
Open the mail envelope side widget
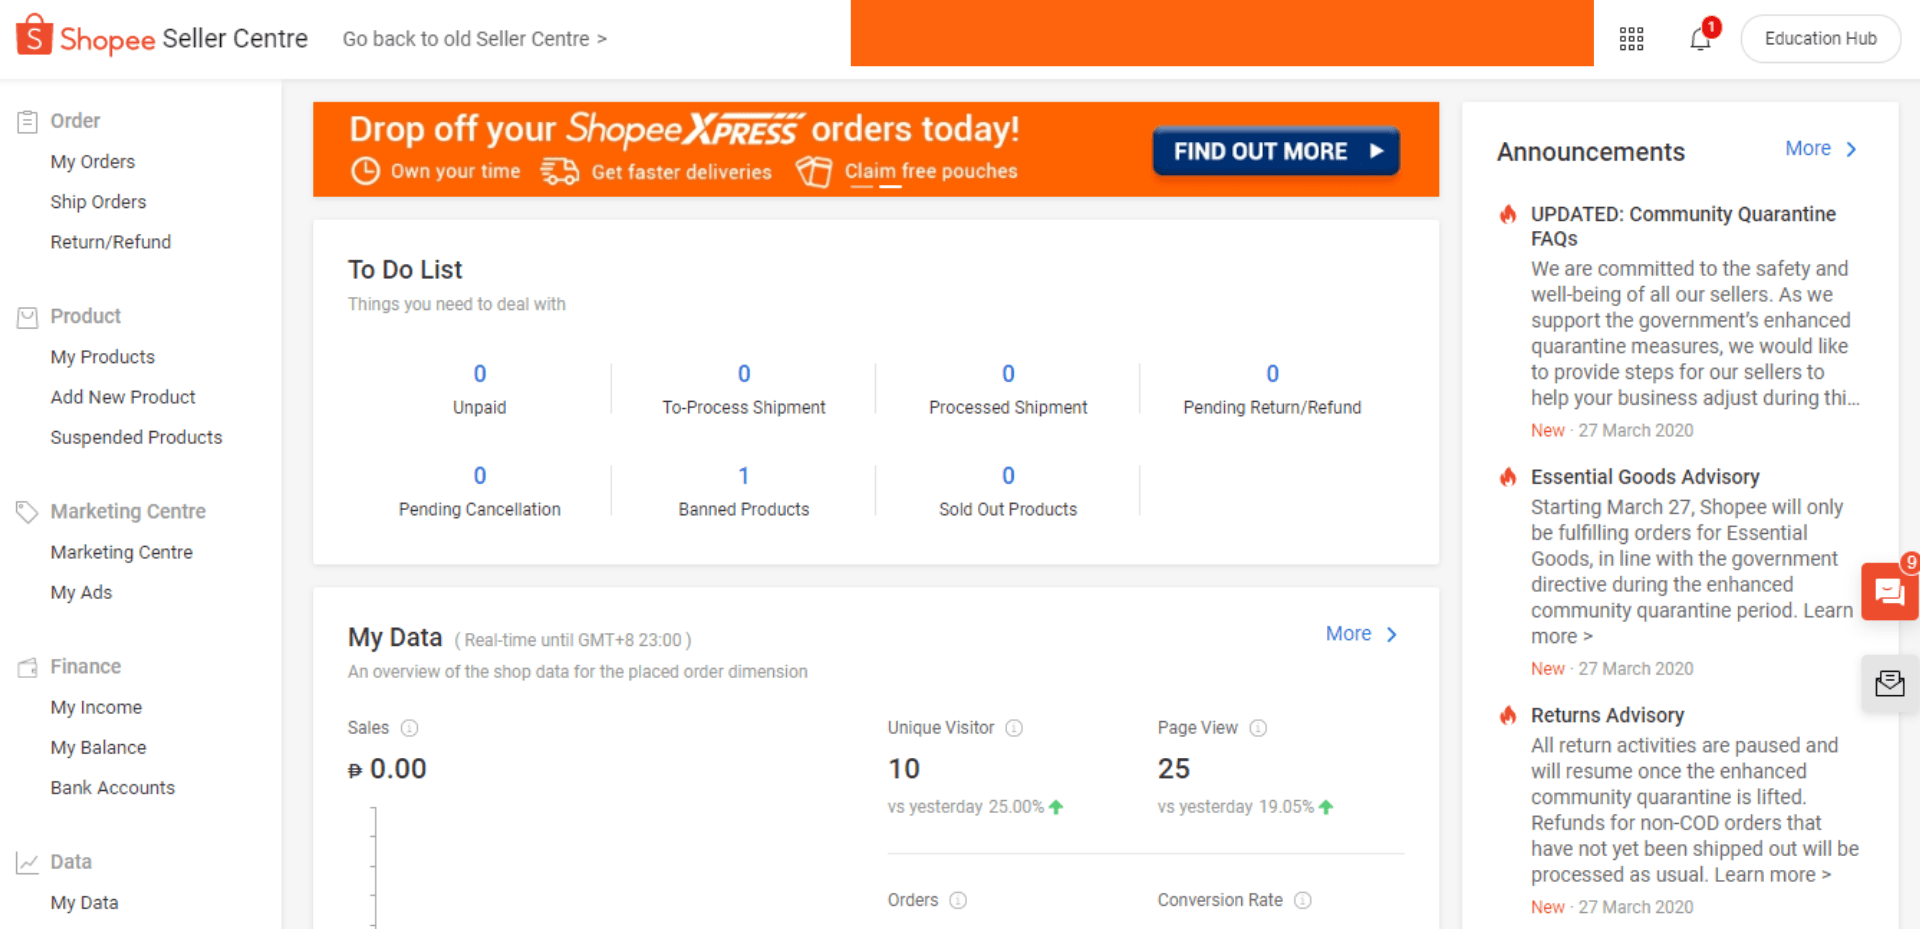(1889, 684)
